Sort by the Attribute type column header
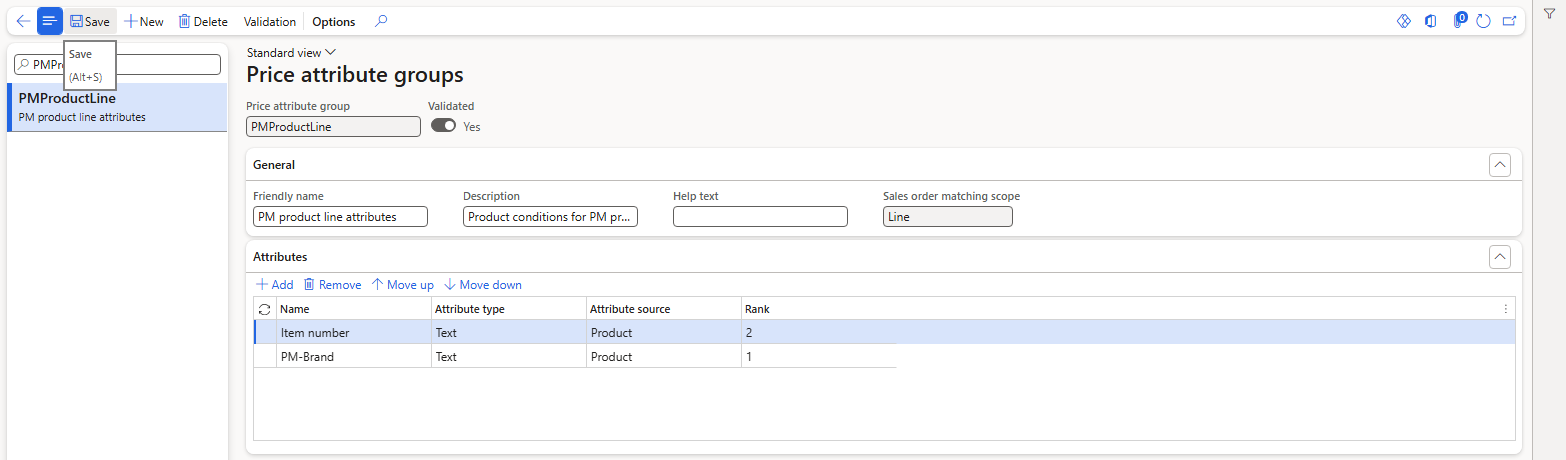The width and height of the screenshot is (1566, 460). [508, 309]
